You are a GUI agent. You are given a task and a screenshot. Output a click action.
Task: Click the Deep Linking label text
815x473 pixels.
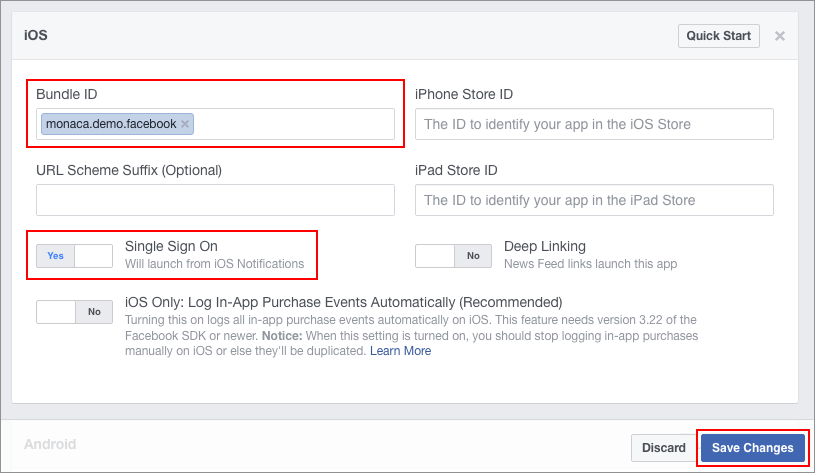point(545,246)
